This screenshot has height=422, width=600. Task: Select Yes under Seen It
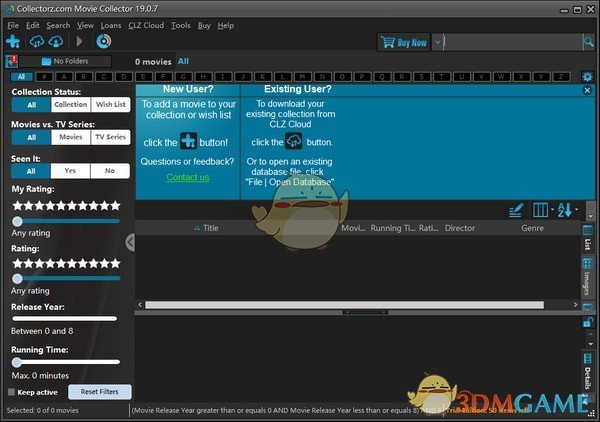point(70,171)
